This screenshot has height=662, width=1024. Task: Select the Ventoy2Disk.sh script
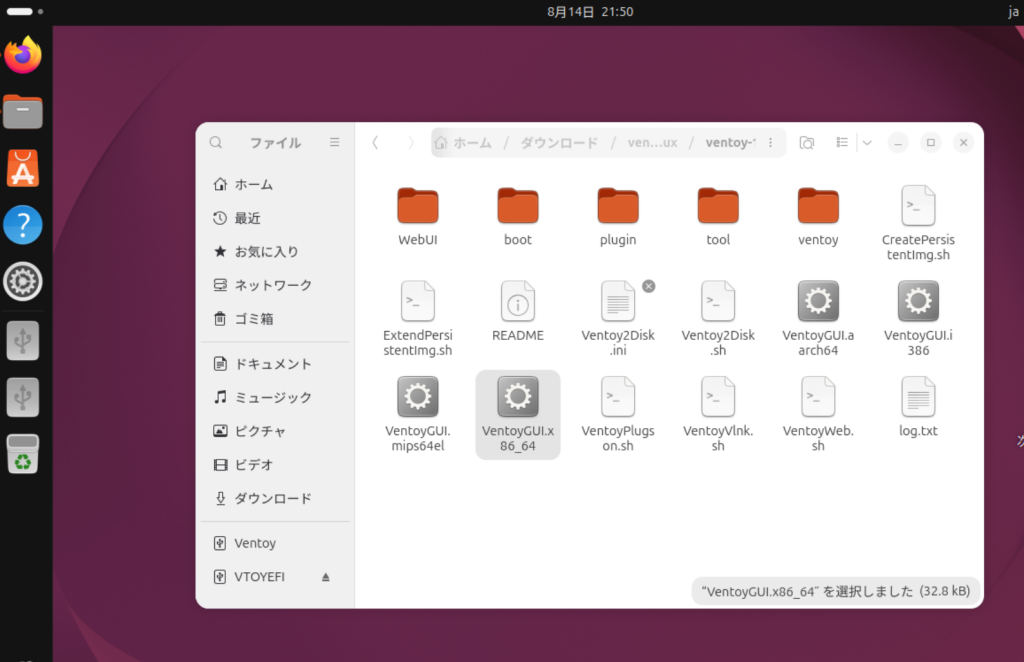click(x=718, y=319)
